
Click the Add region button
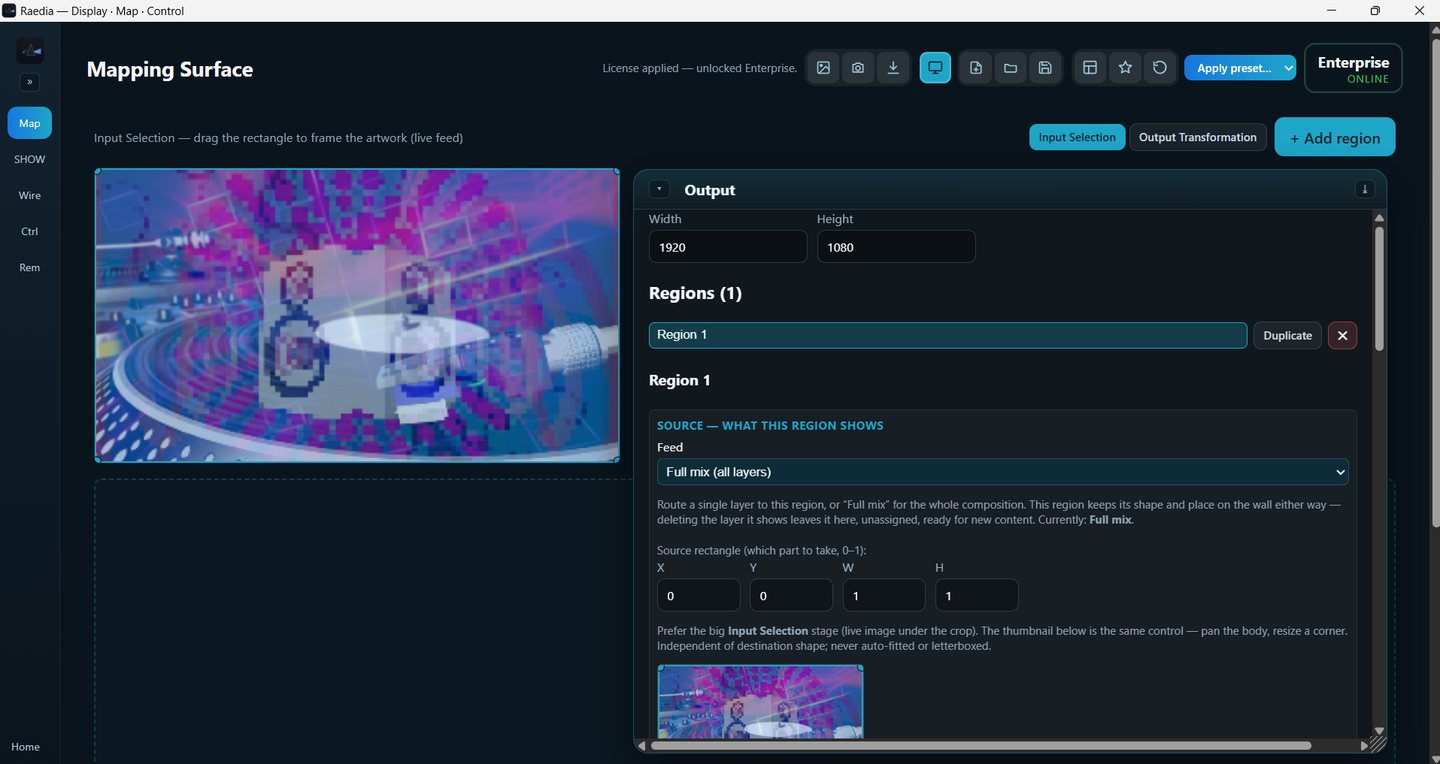[x=1335, y=138]
